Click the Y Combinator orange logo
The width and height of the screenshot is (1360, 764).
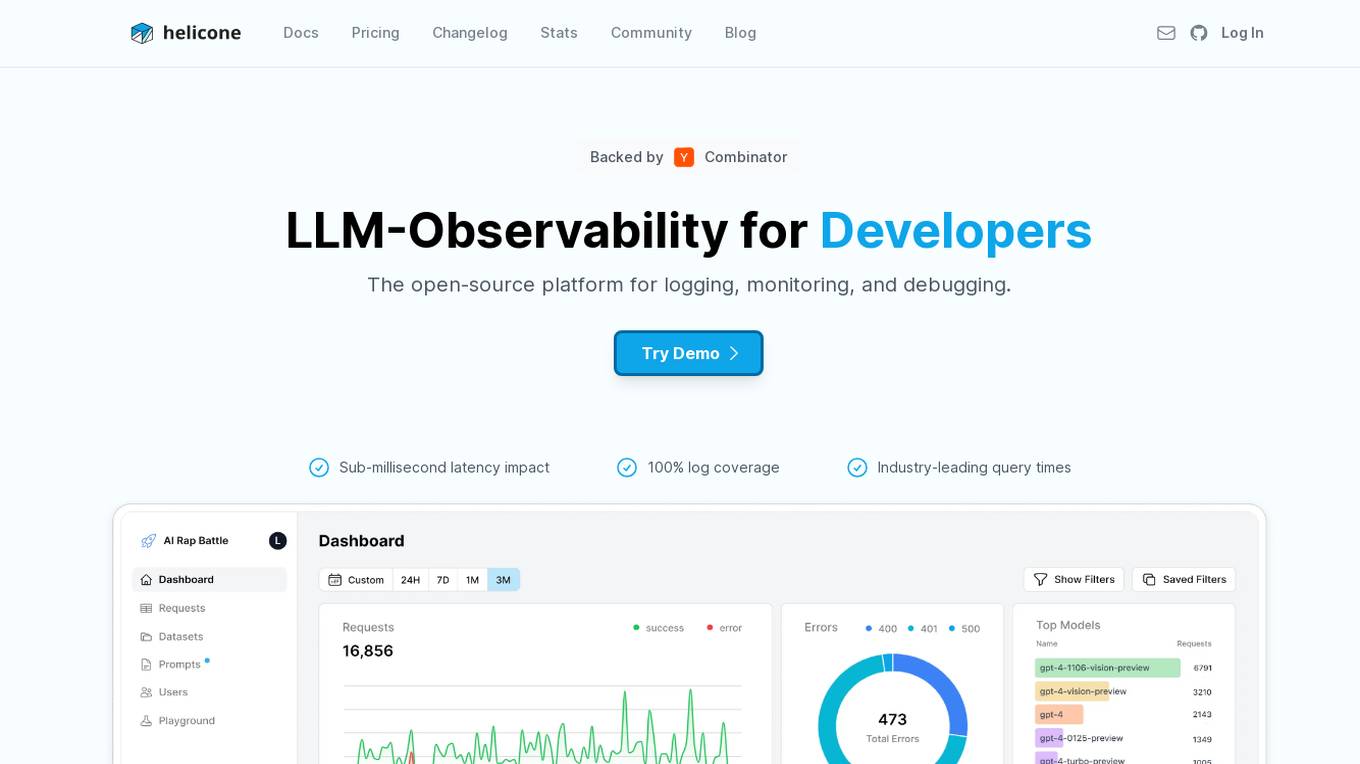tap(684, 157)
